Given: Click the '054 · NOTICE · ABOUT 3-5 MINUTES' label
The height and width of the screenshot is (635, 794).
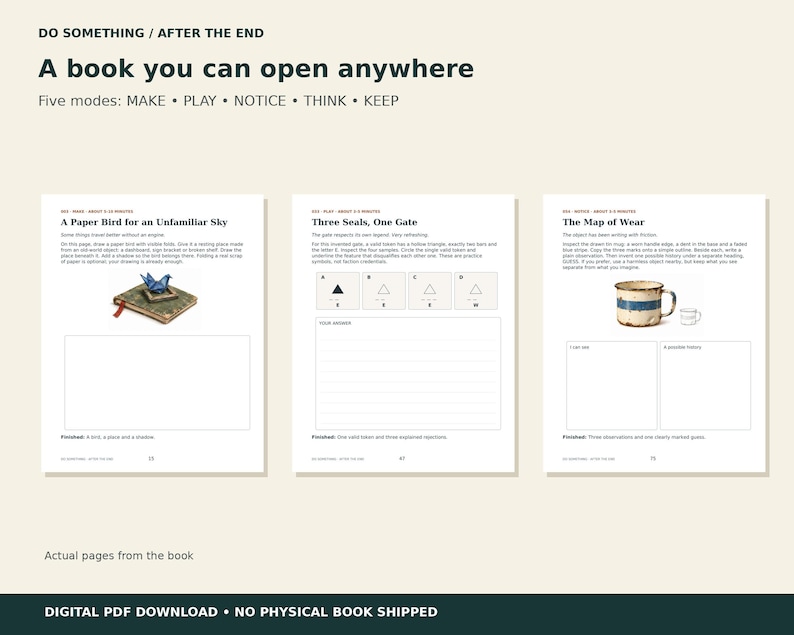Looking at the screenshot, I should pos(599,212).
